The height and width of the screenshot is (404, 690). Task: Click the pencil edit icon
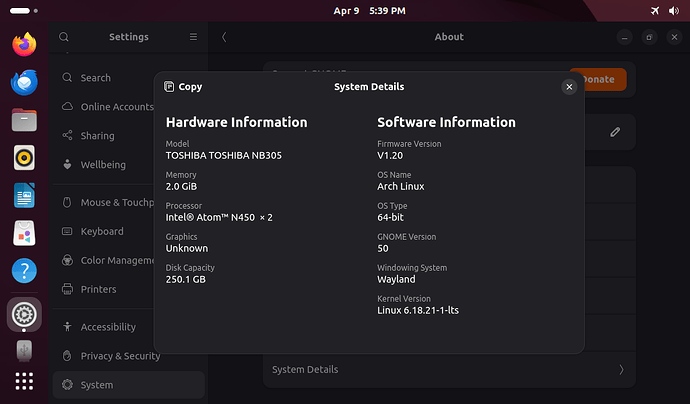click(x=615, y=132)
